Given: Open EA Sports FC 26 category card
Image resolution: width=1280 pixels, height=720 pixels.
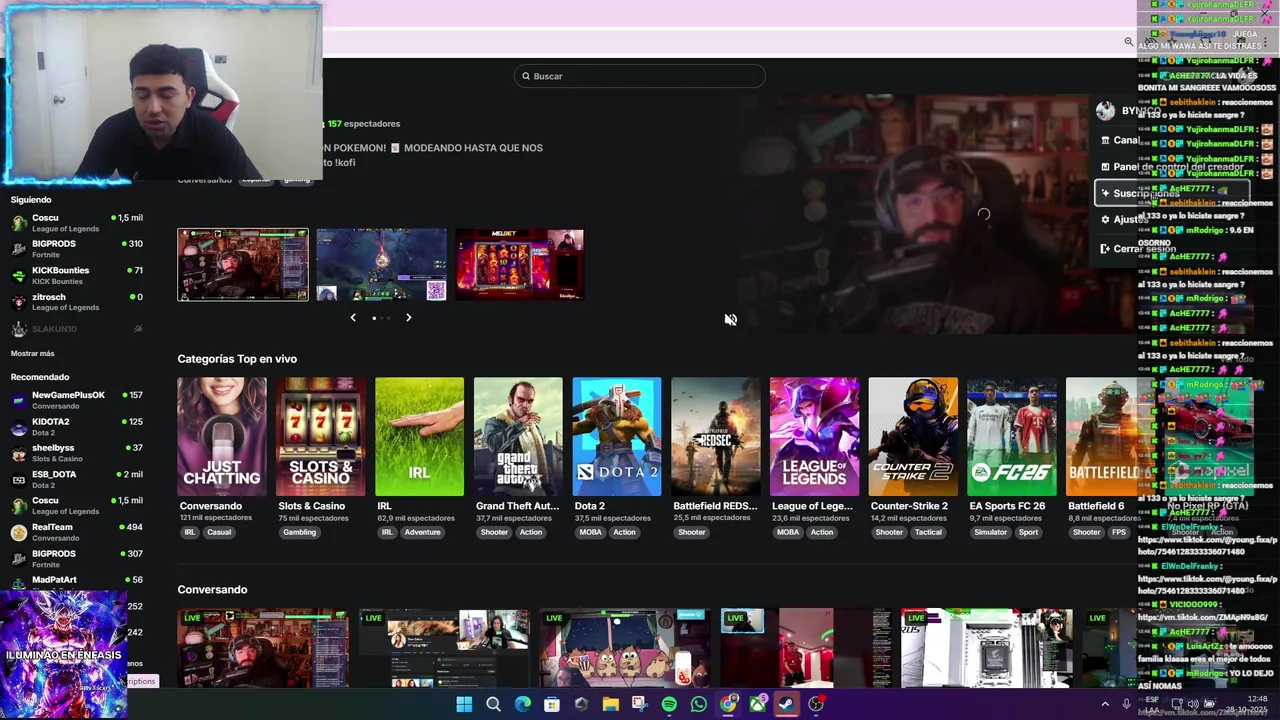Looking at the screenshot, I should (x=1011, y=437).
